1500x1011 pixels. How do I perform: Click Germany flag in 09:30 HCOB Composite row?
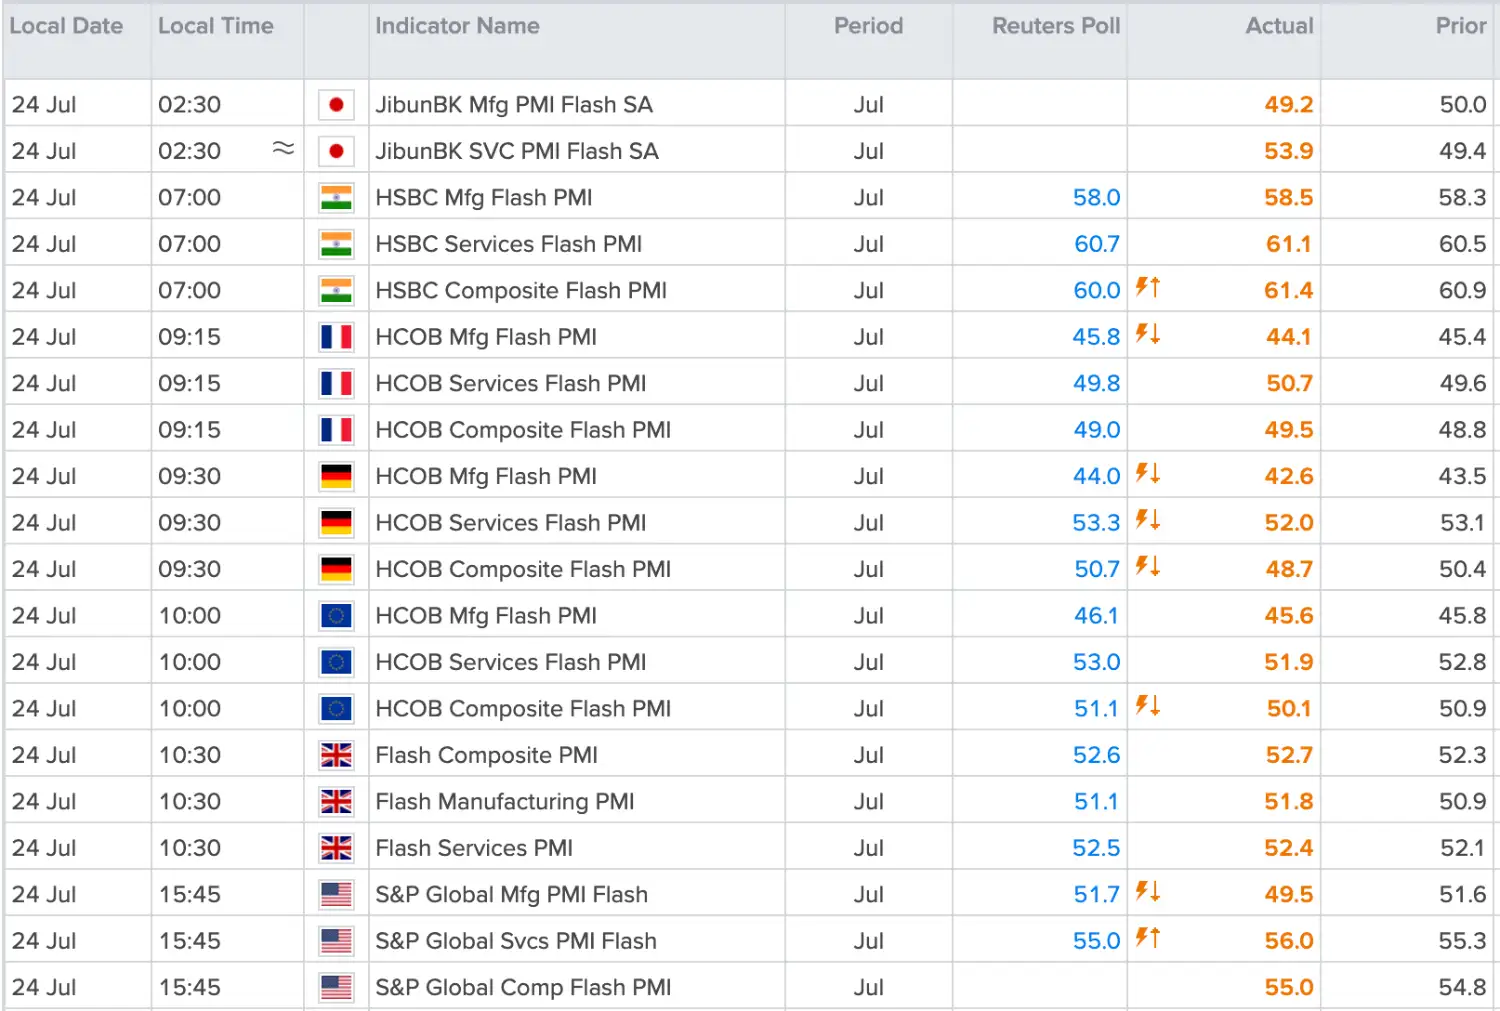pyautogui.click(x=336, y=570)
